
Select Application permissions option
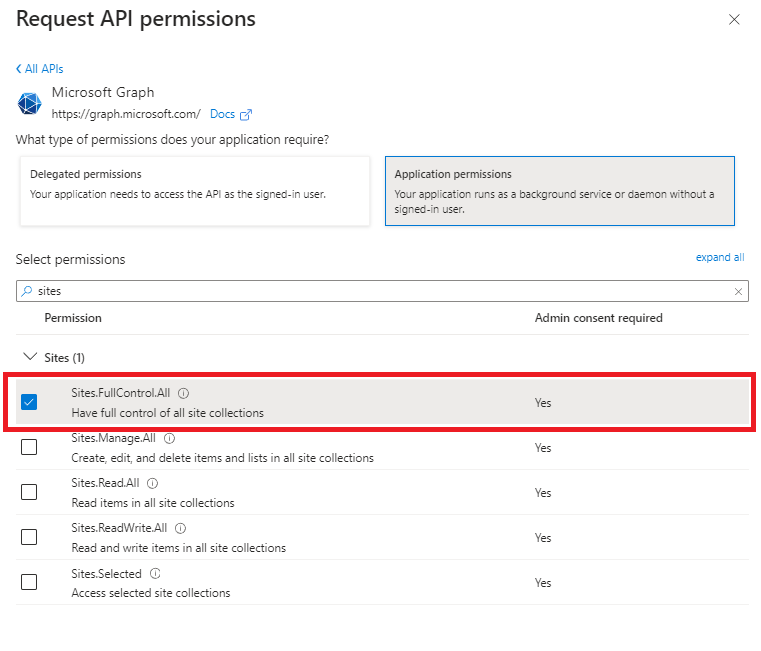click(559, 190)
